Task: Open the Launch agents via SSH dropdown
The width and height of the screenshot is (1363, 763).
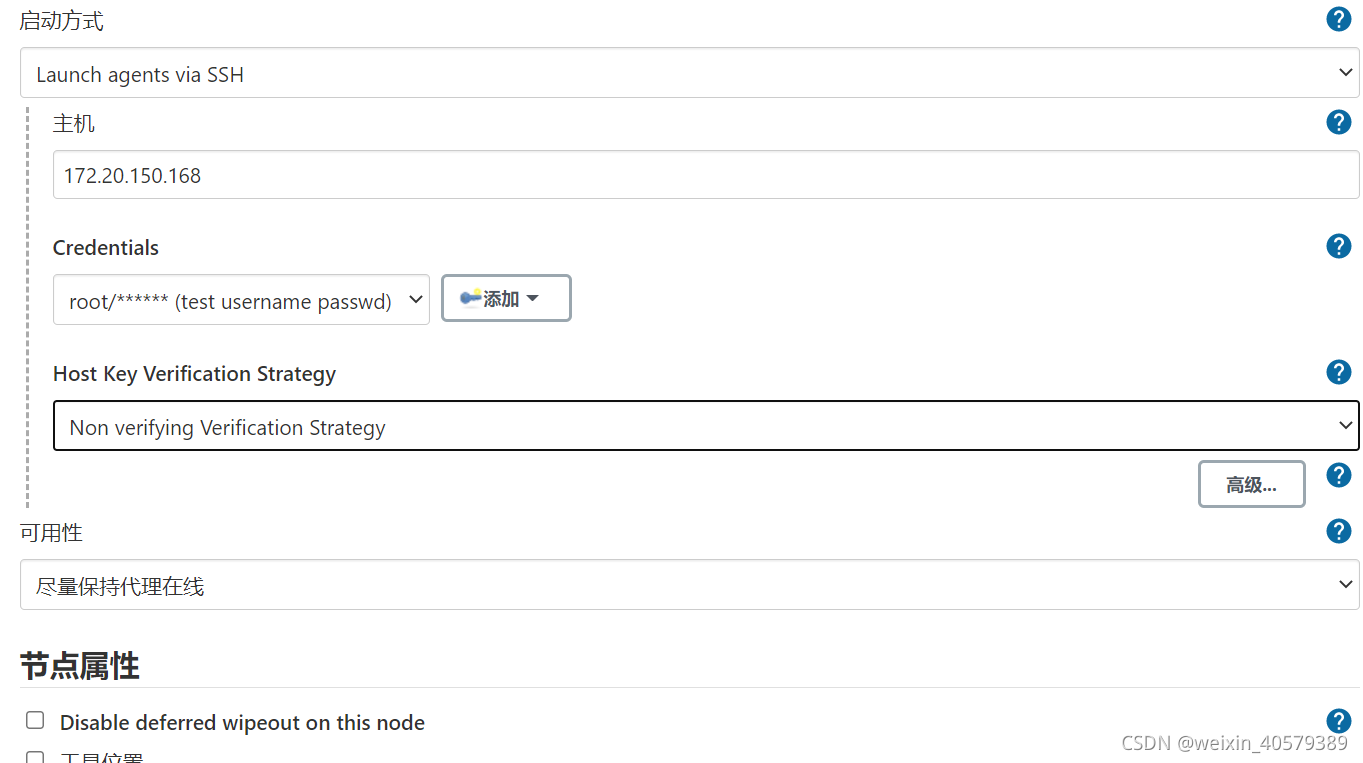Action: click(689, 73)
